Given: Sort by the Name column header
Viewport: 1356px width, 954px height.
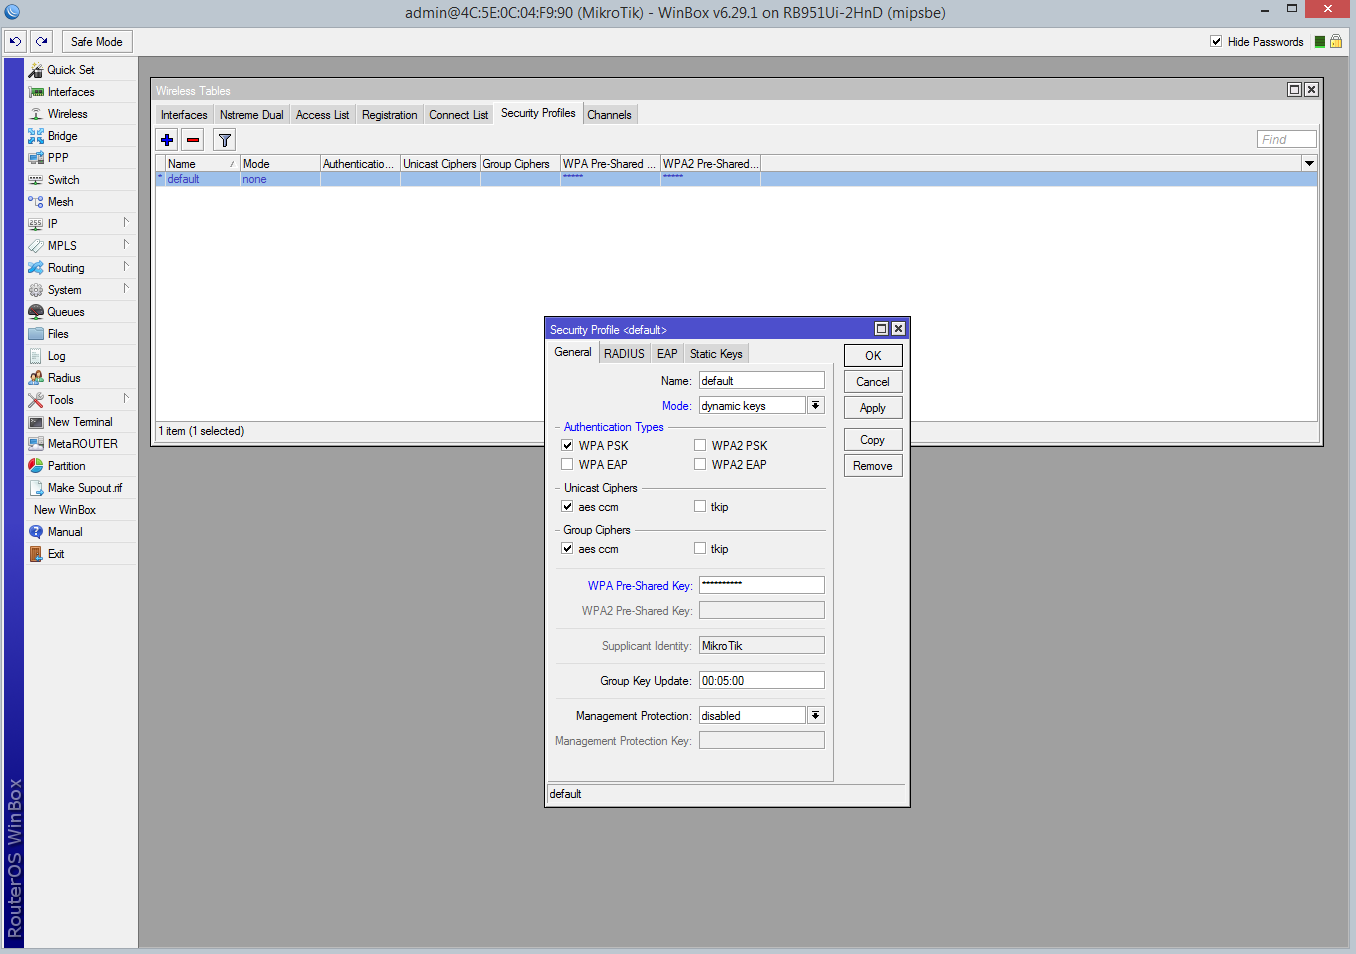Looking at the screenshot, I should pos(202,164).
